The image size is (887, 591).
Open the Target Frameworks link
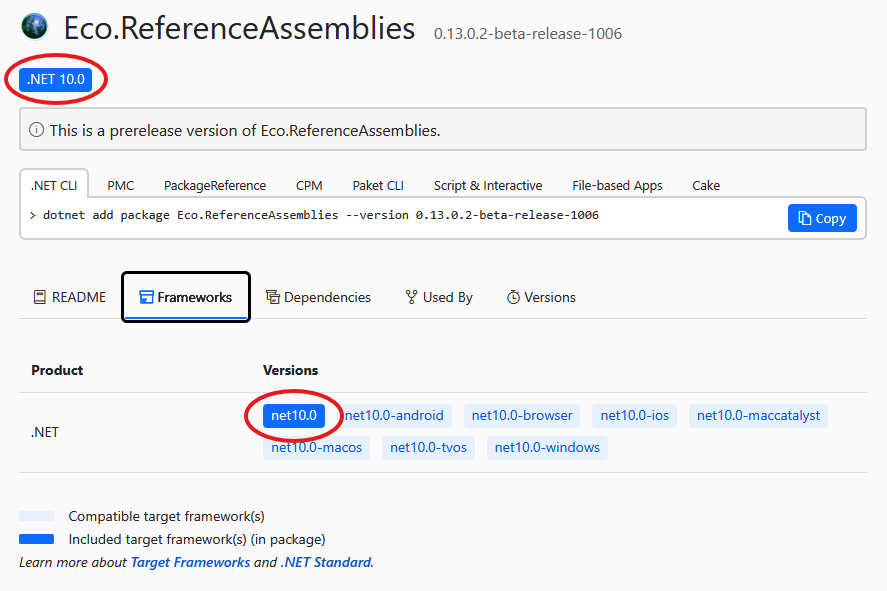pos(190,562)
